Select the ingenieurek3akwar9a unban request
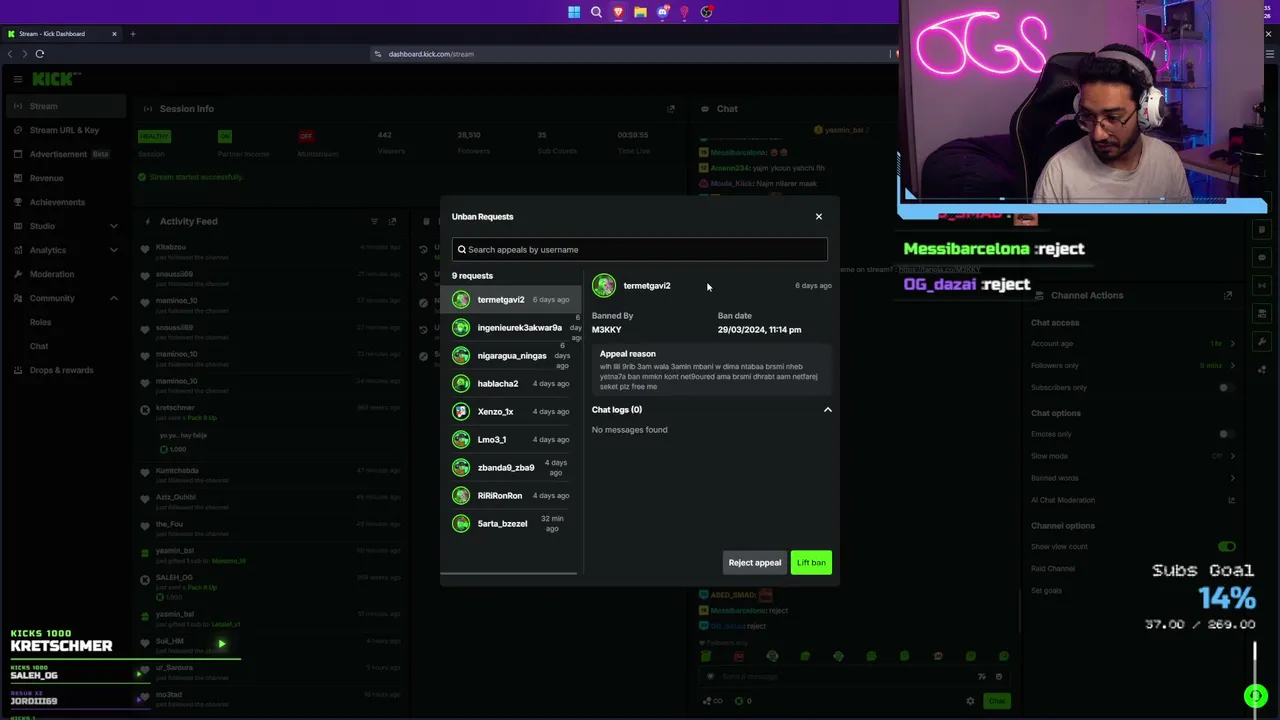 click(x=511, y=328)
